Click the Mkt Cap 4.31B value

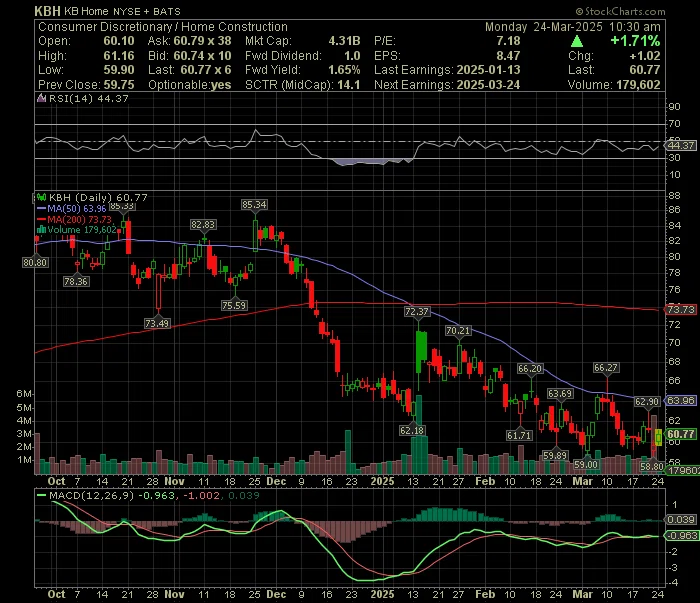coord(344,41)
